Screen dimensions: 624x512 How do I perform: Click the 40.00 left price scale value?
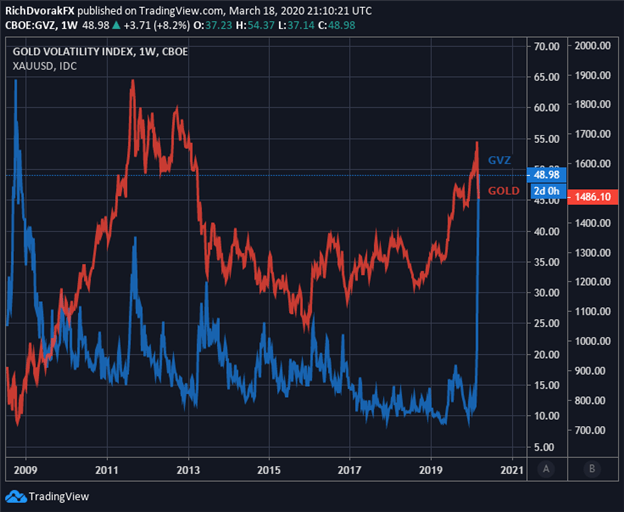[546, 232]
